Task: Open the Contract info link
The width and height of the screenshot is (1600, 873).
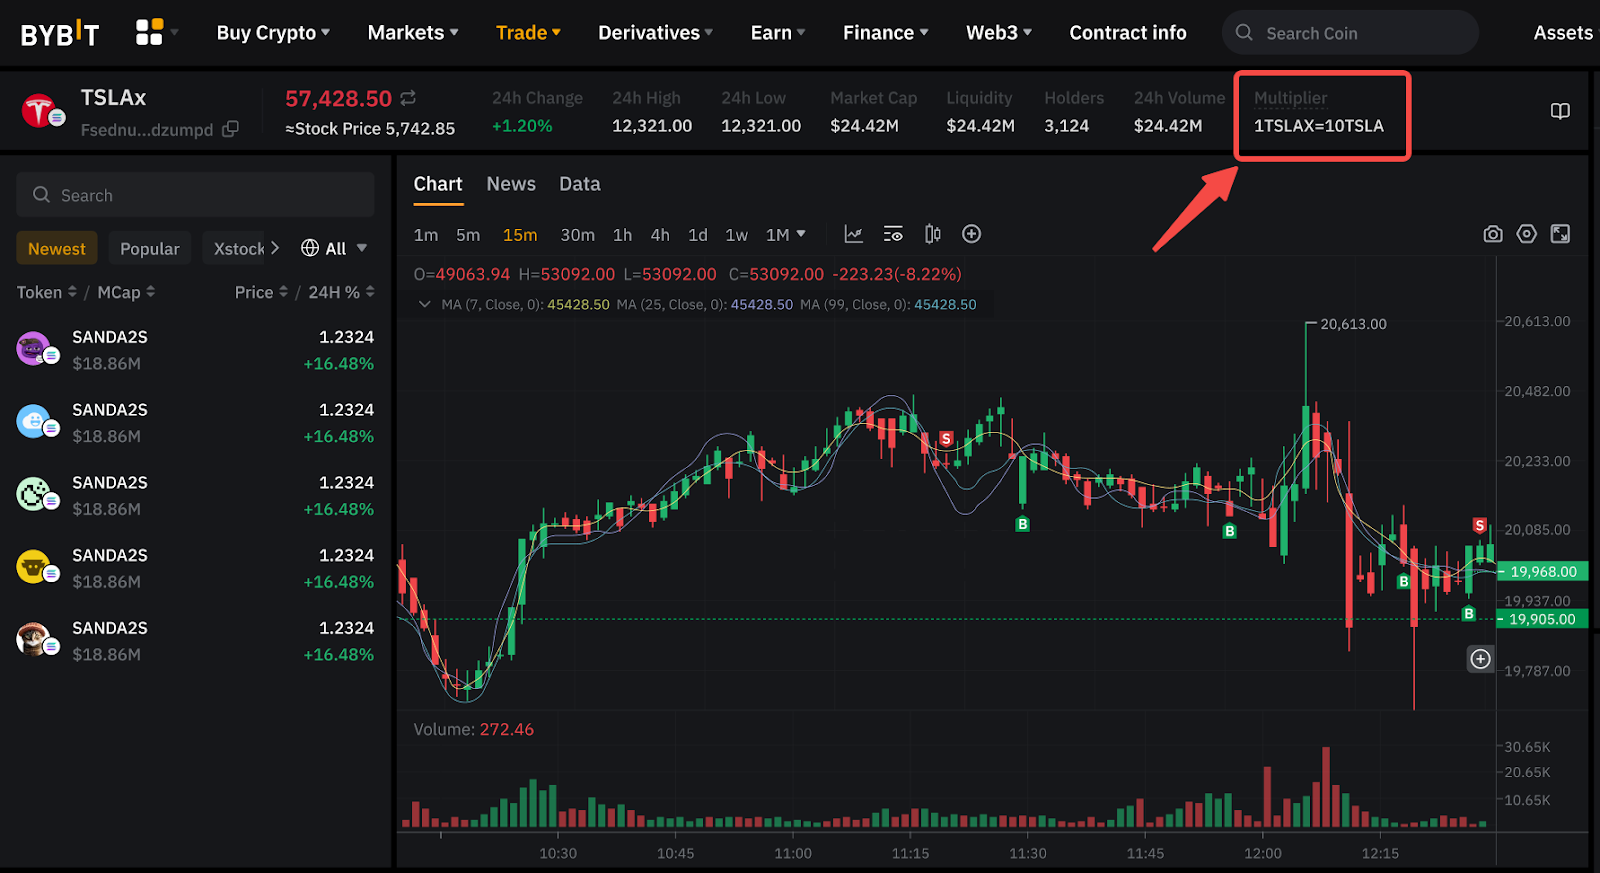Action: coord(1127,33)
